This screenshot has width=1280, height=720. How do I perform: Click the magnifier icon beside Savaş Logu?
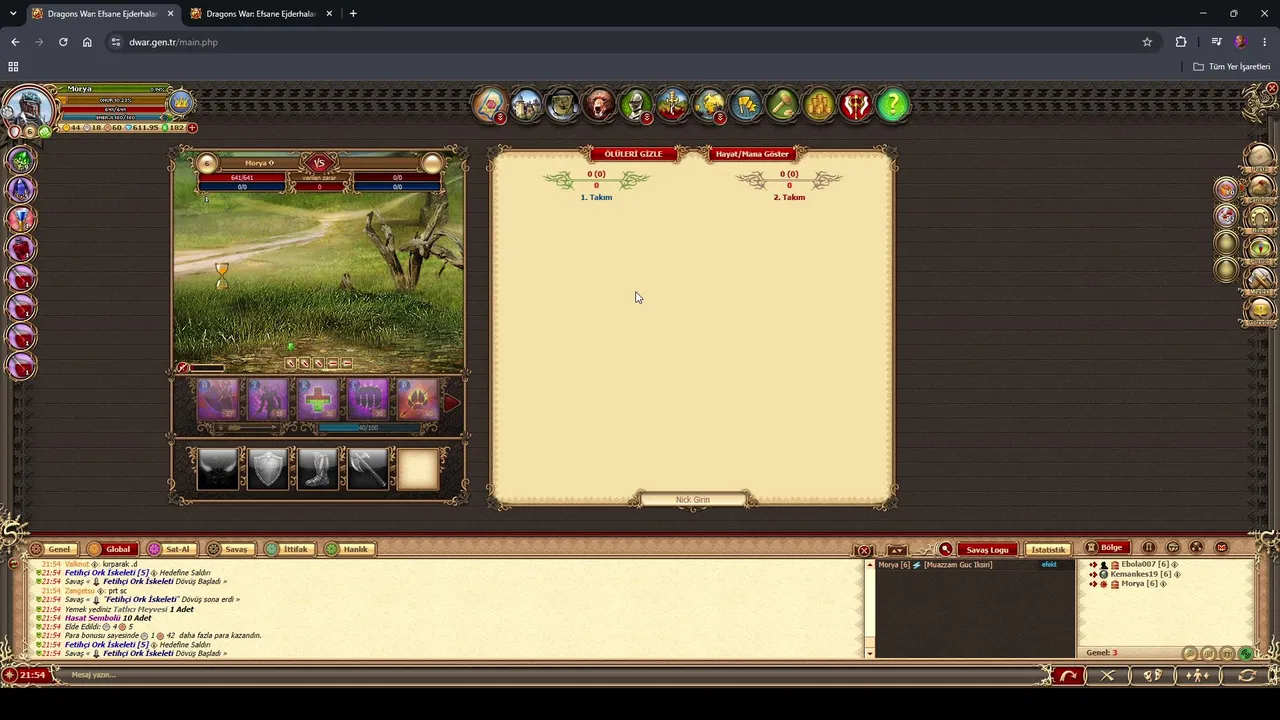click(x=945, y=549)
